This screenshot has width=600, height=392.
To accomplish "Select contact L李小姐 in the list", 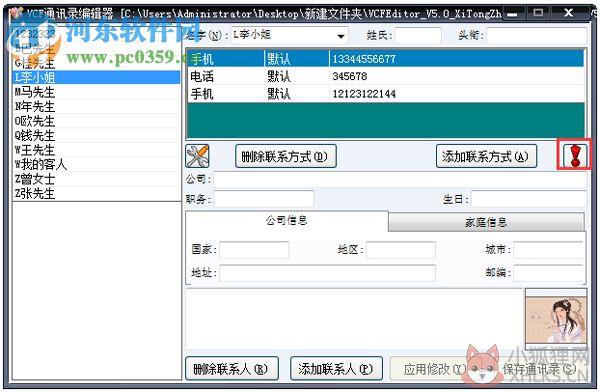I will (96, 77).
